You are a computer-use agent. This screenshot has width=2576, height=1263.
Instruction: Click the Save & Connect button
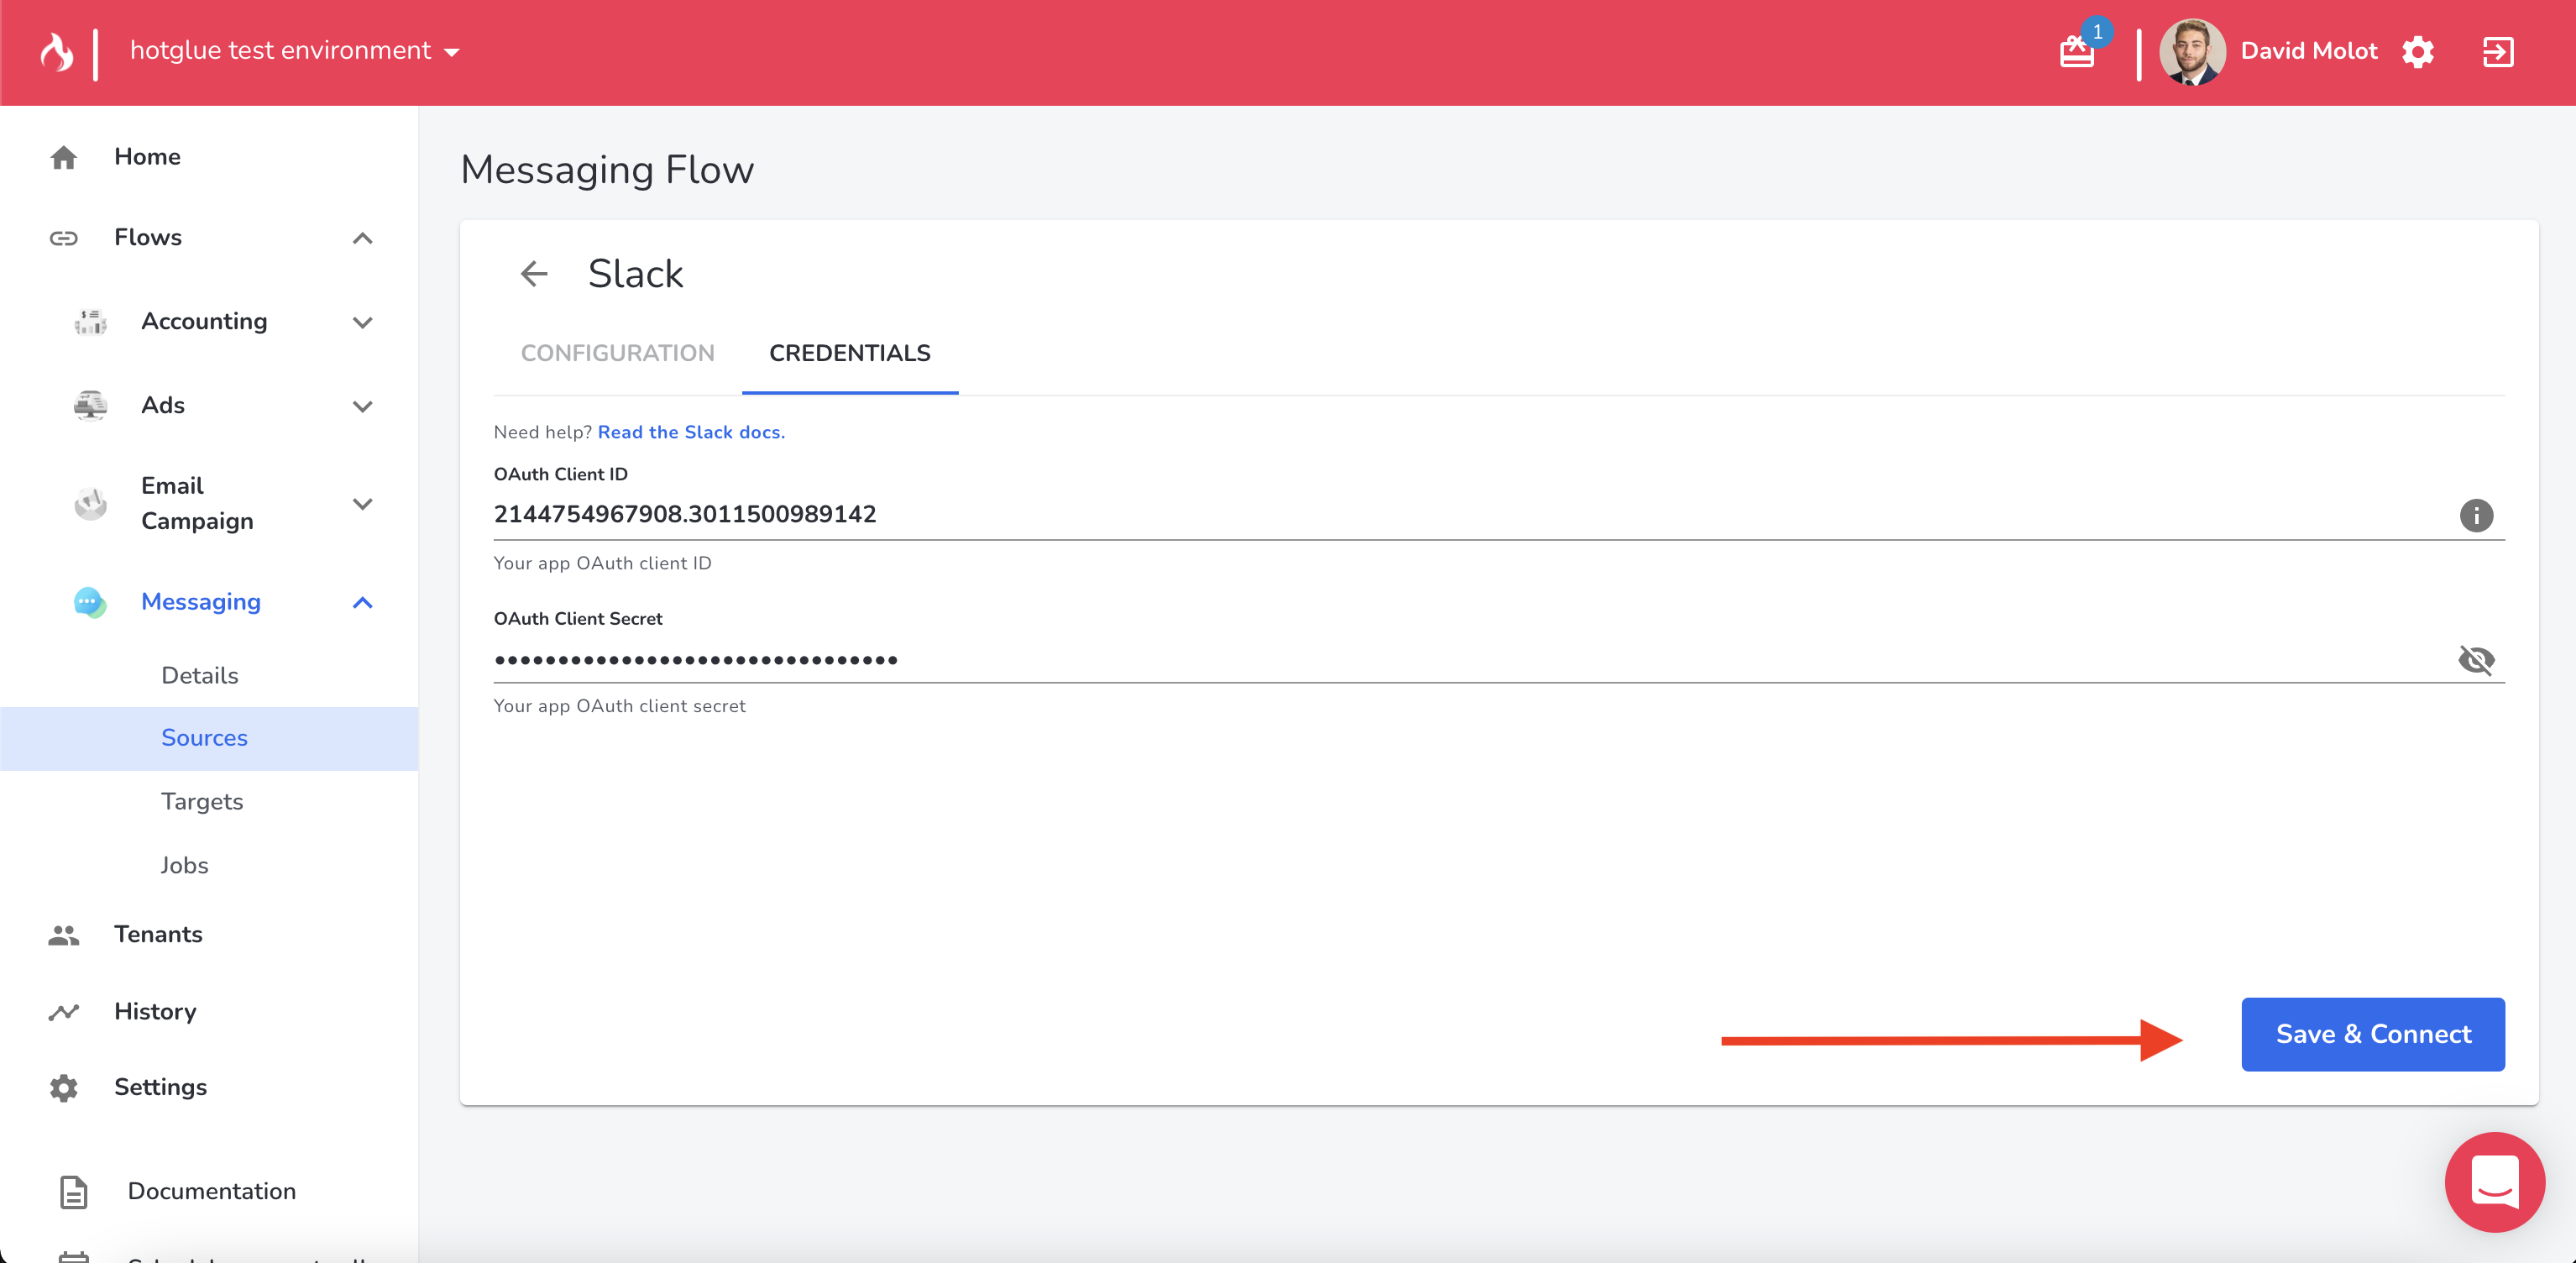pos(2372,1034)
